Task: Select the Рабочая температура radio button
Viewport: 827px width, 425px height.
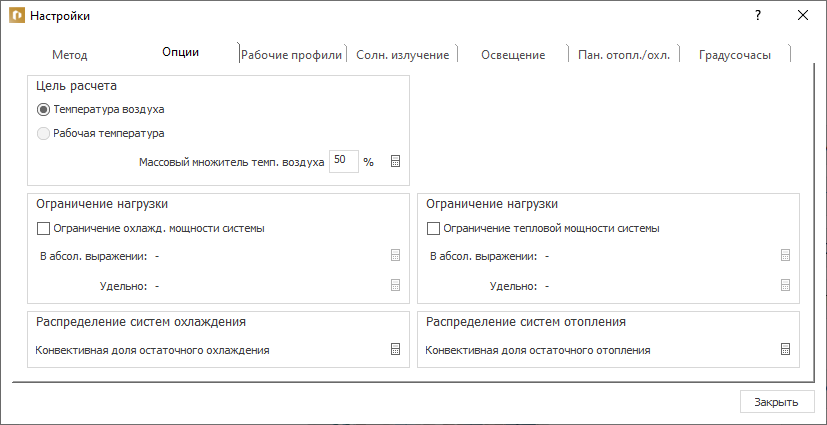Action: click(x=44, y=133)
